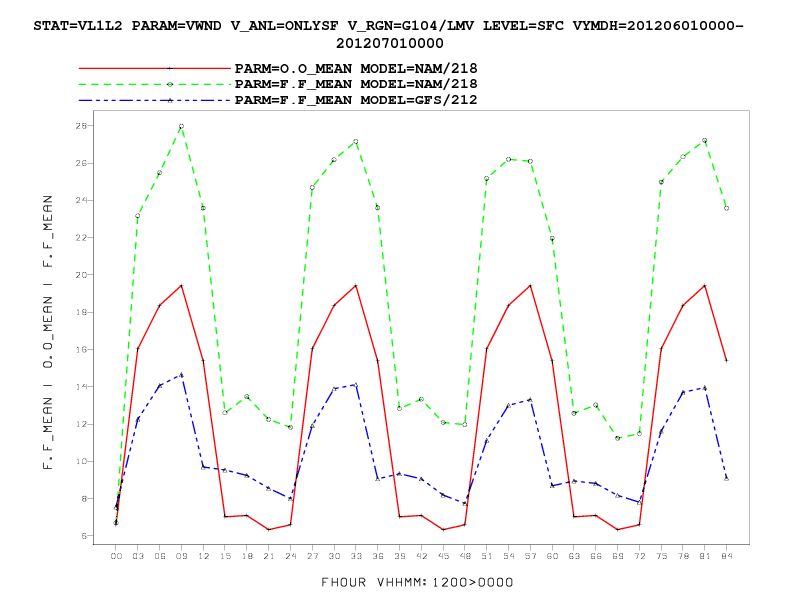
Task: Click the x-axis tick label 51
Action: [486, 556]
